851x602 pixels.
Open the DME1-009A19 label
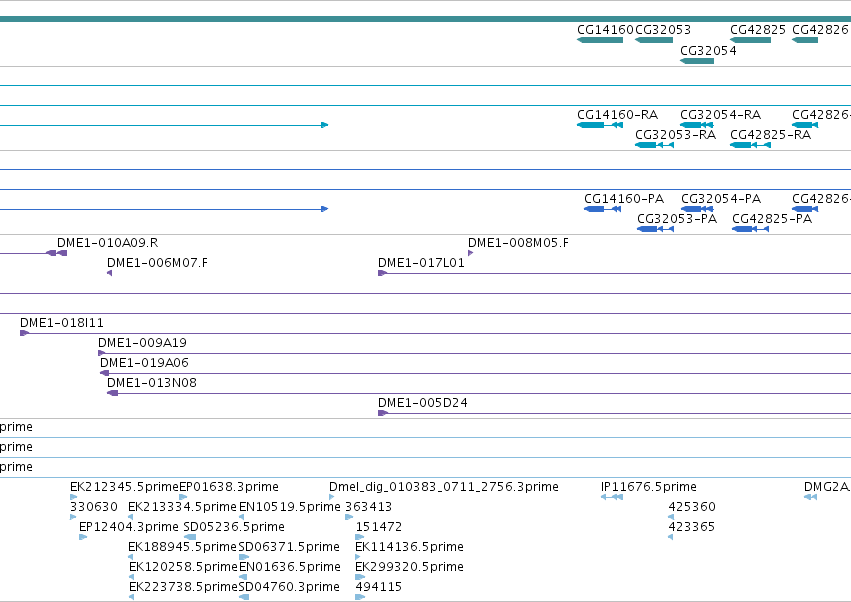[x=142, y=343]
